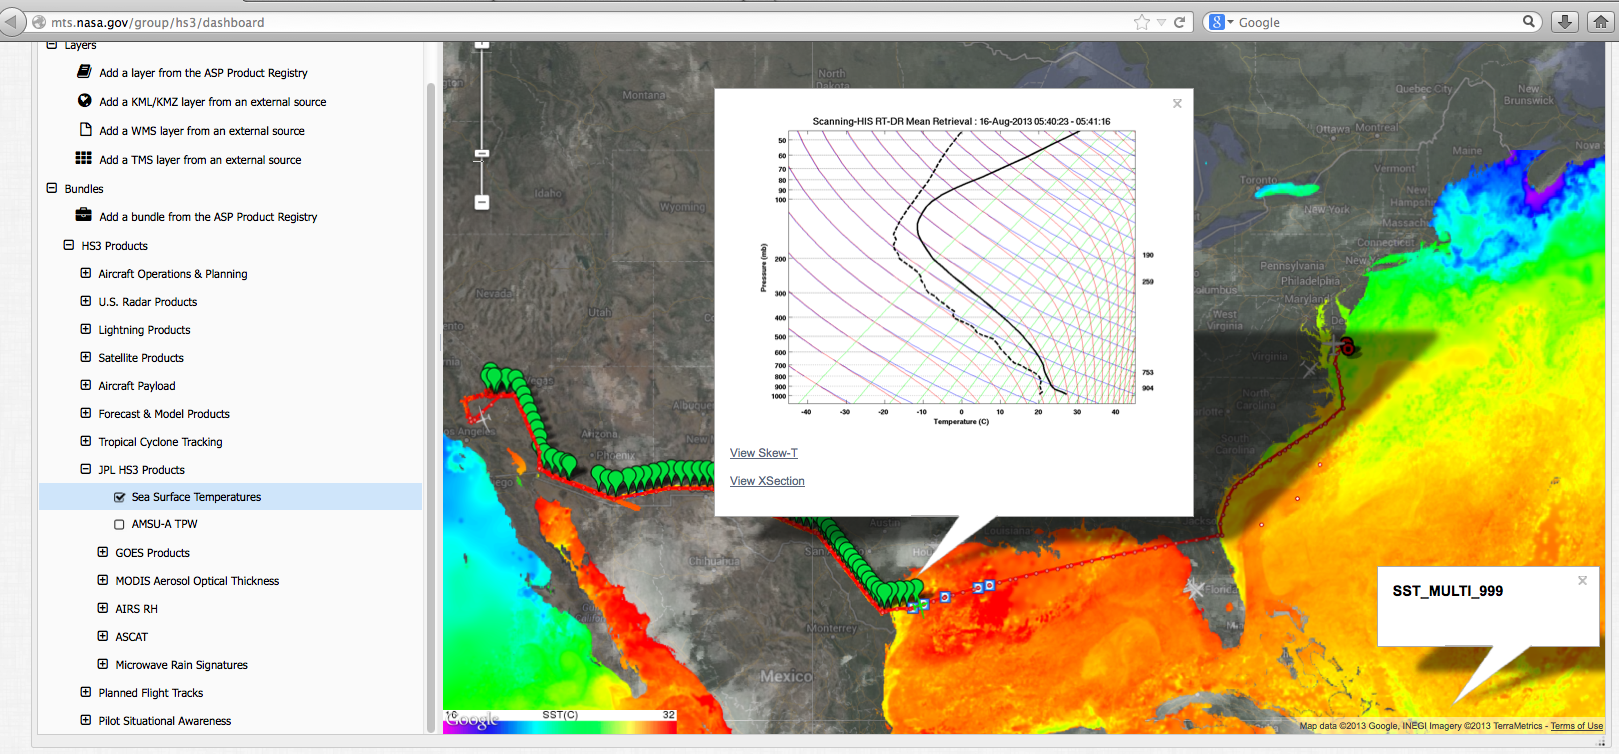
Task: Click the TMS layer grid icon
Action: pyautogui.click(x=84, y=158)
